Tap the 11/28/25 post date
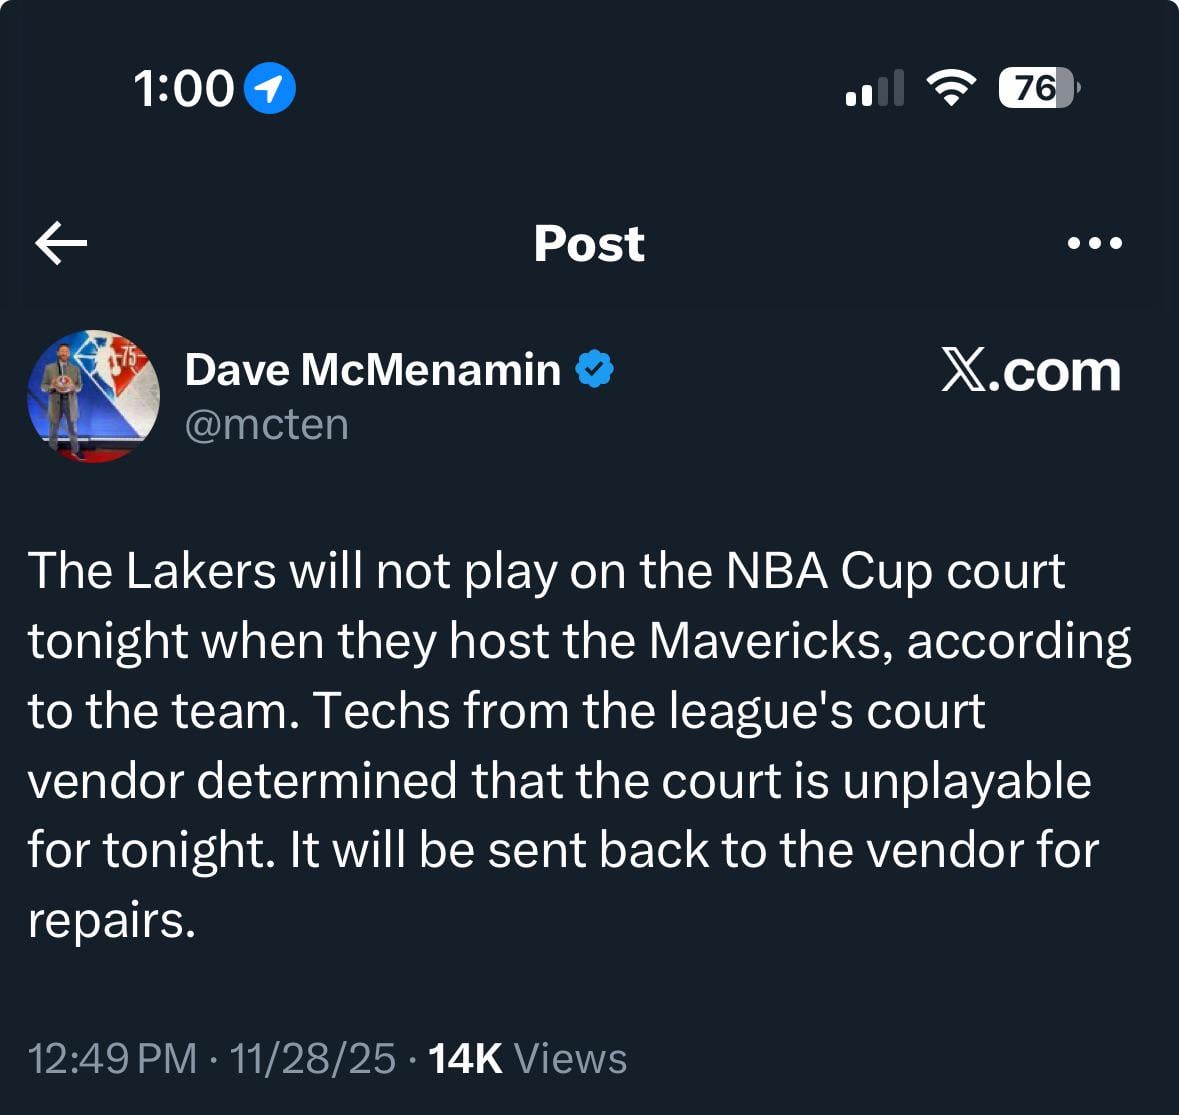This screenshot has height=1115, width=1179. [x=312, y=1058]
